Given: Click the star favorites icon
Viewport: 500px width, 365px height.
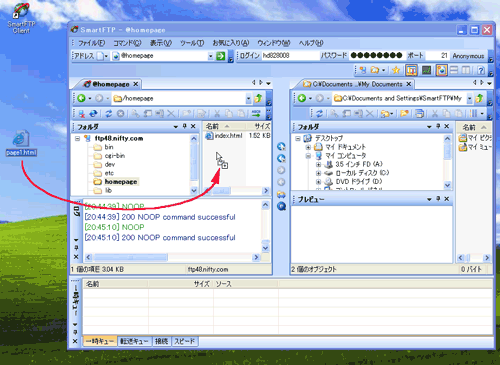Looking at the screenshot, I should point(396,70).
